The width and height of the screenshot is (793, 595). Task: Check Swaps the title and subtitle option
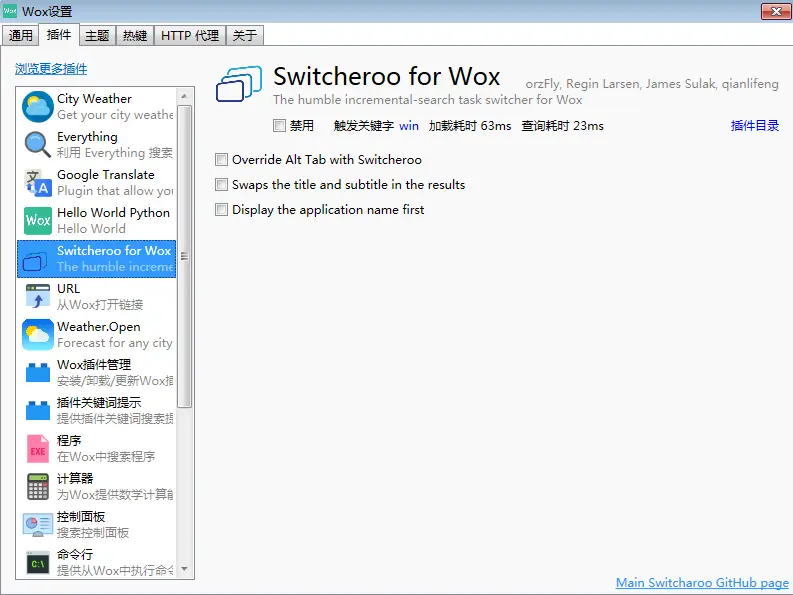point(222,185)
